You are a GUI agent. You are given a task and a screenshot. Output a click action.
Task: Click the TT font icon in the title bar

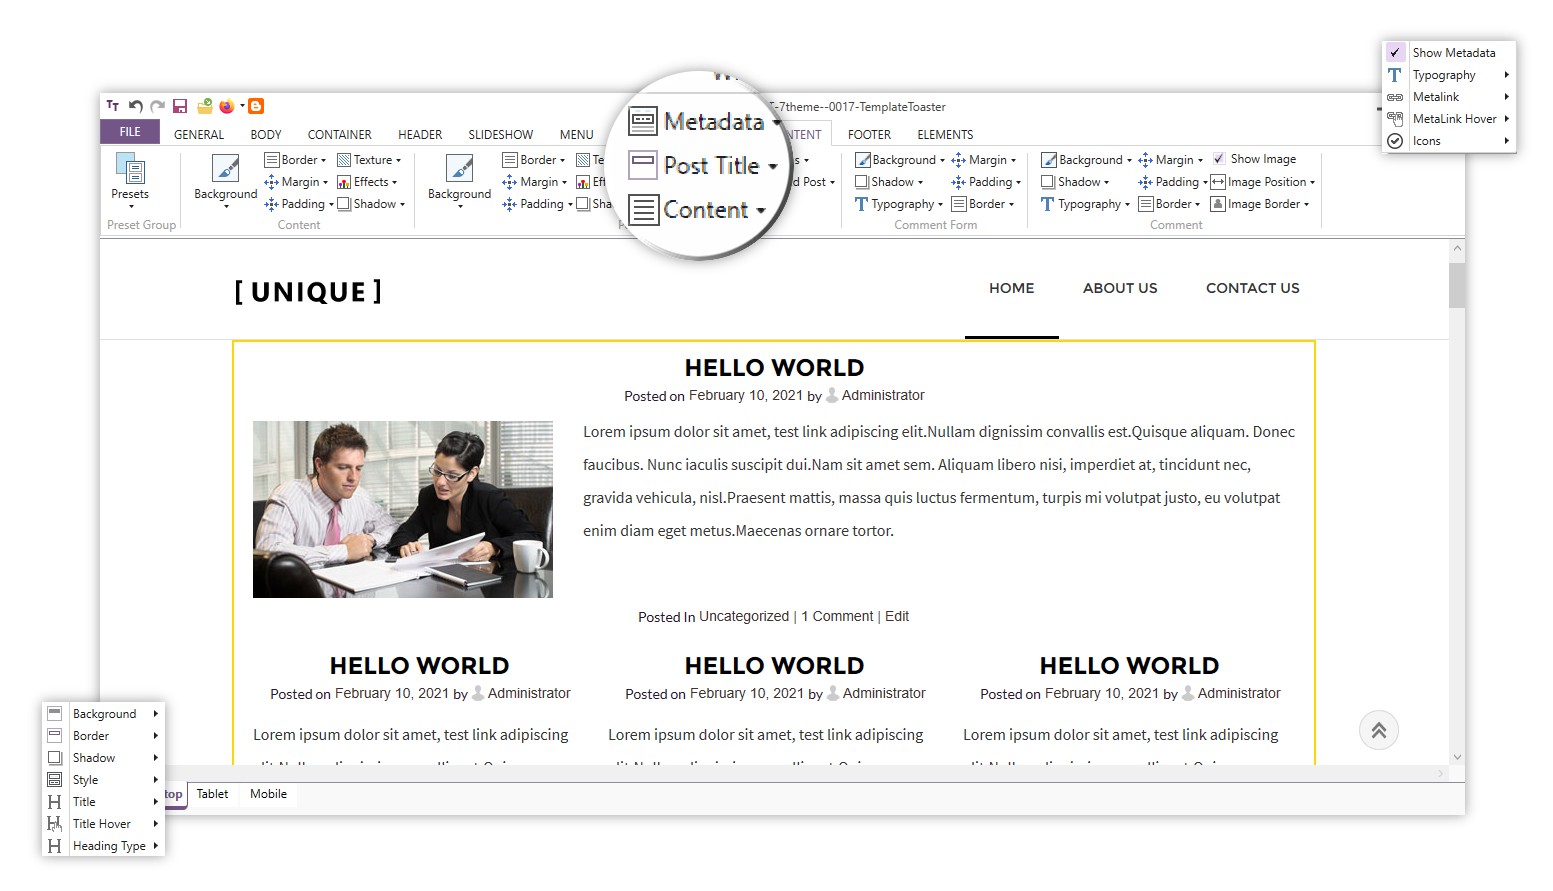(x=113, y=106)
